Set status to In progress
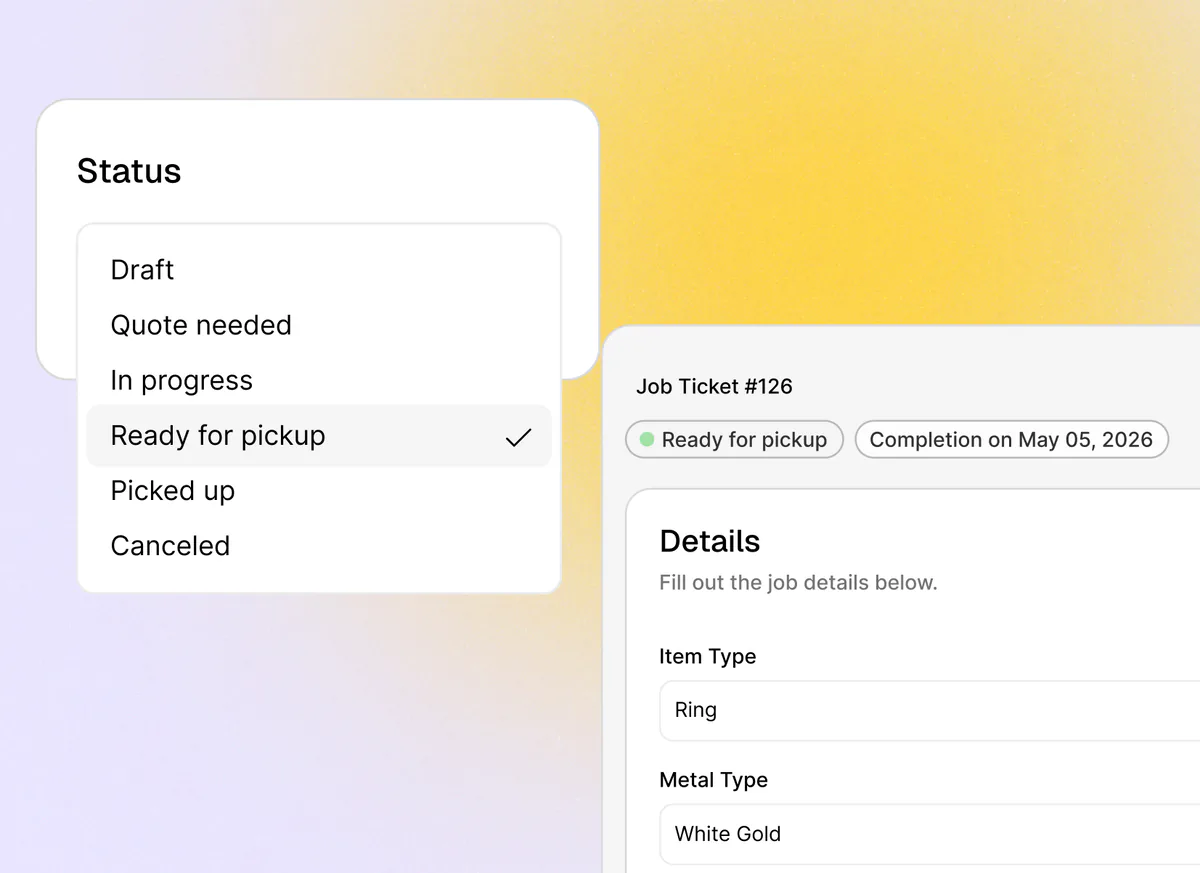1200x873 pixels. (x=318, y=380)
